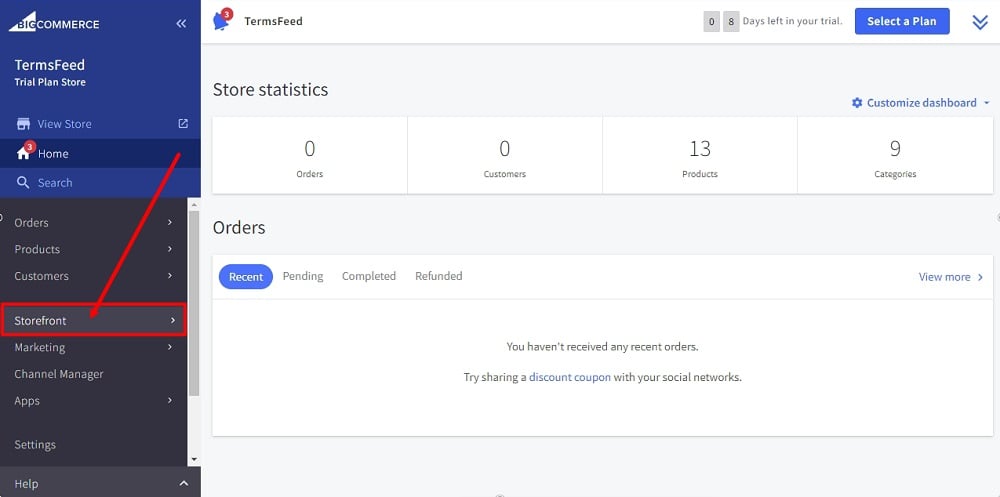
Task: Select the Recent orders tab
Action: tap(246, 276)
